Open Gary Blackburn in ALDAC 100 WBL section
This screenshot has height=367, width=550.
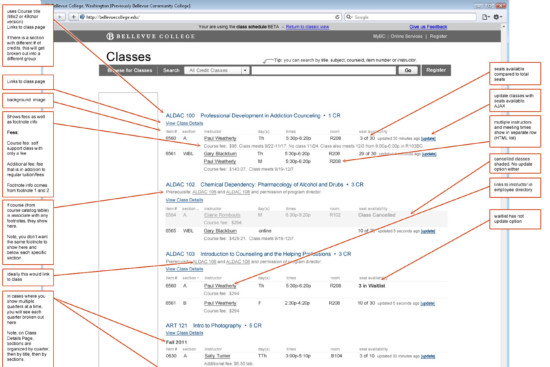220,154
